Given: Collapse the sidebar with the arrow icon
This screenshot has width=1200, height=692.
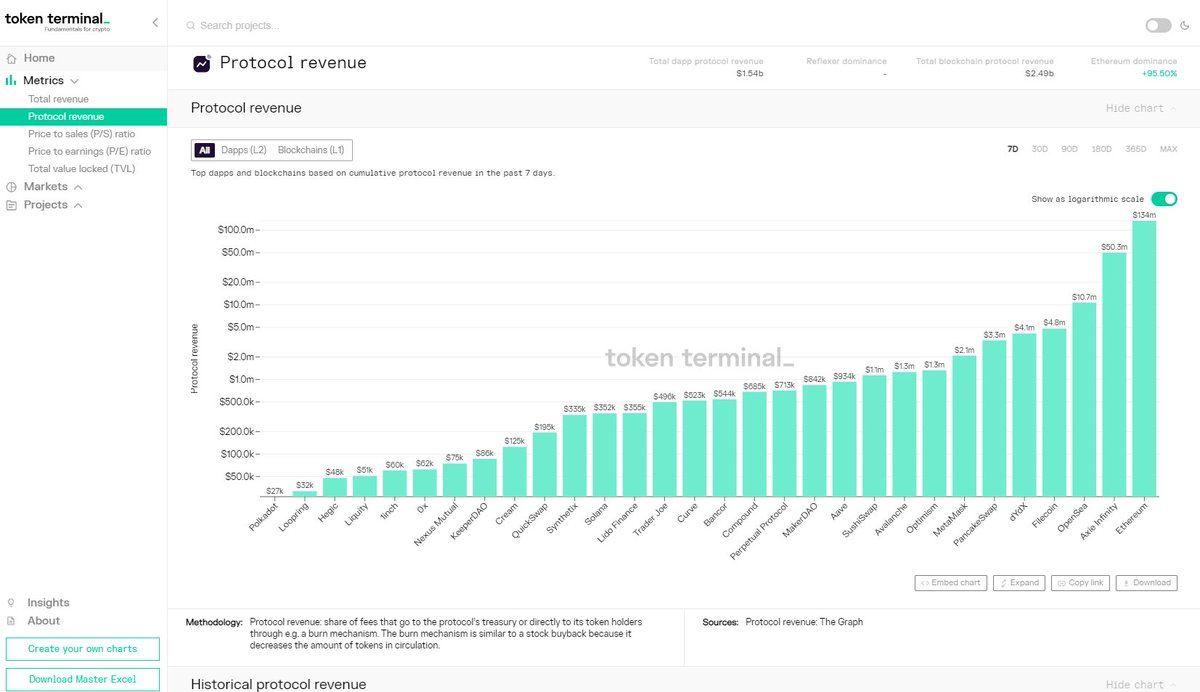Looking at the screenshot, I should pos(154,22).
